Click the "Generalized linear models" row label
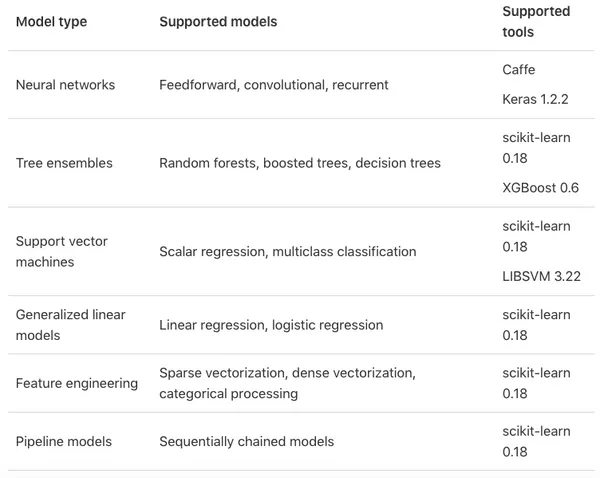 coord(70,325)
